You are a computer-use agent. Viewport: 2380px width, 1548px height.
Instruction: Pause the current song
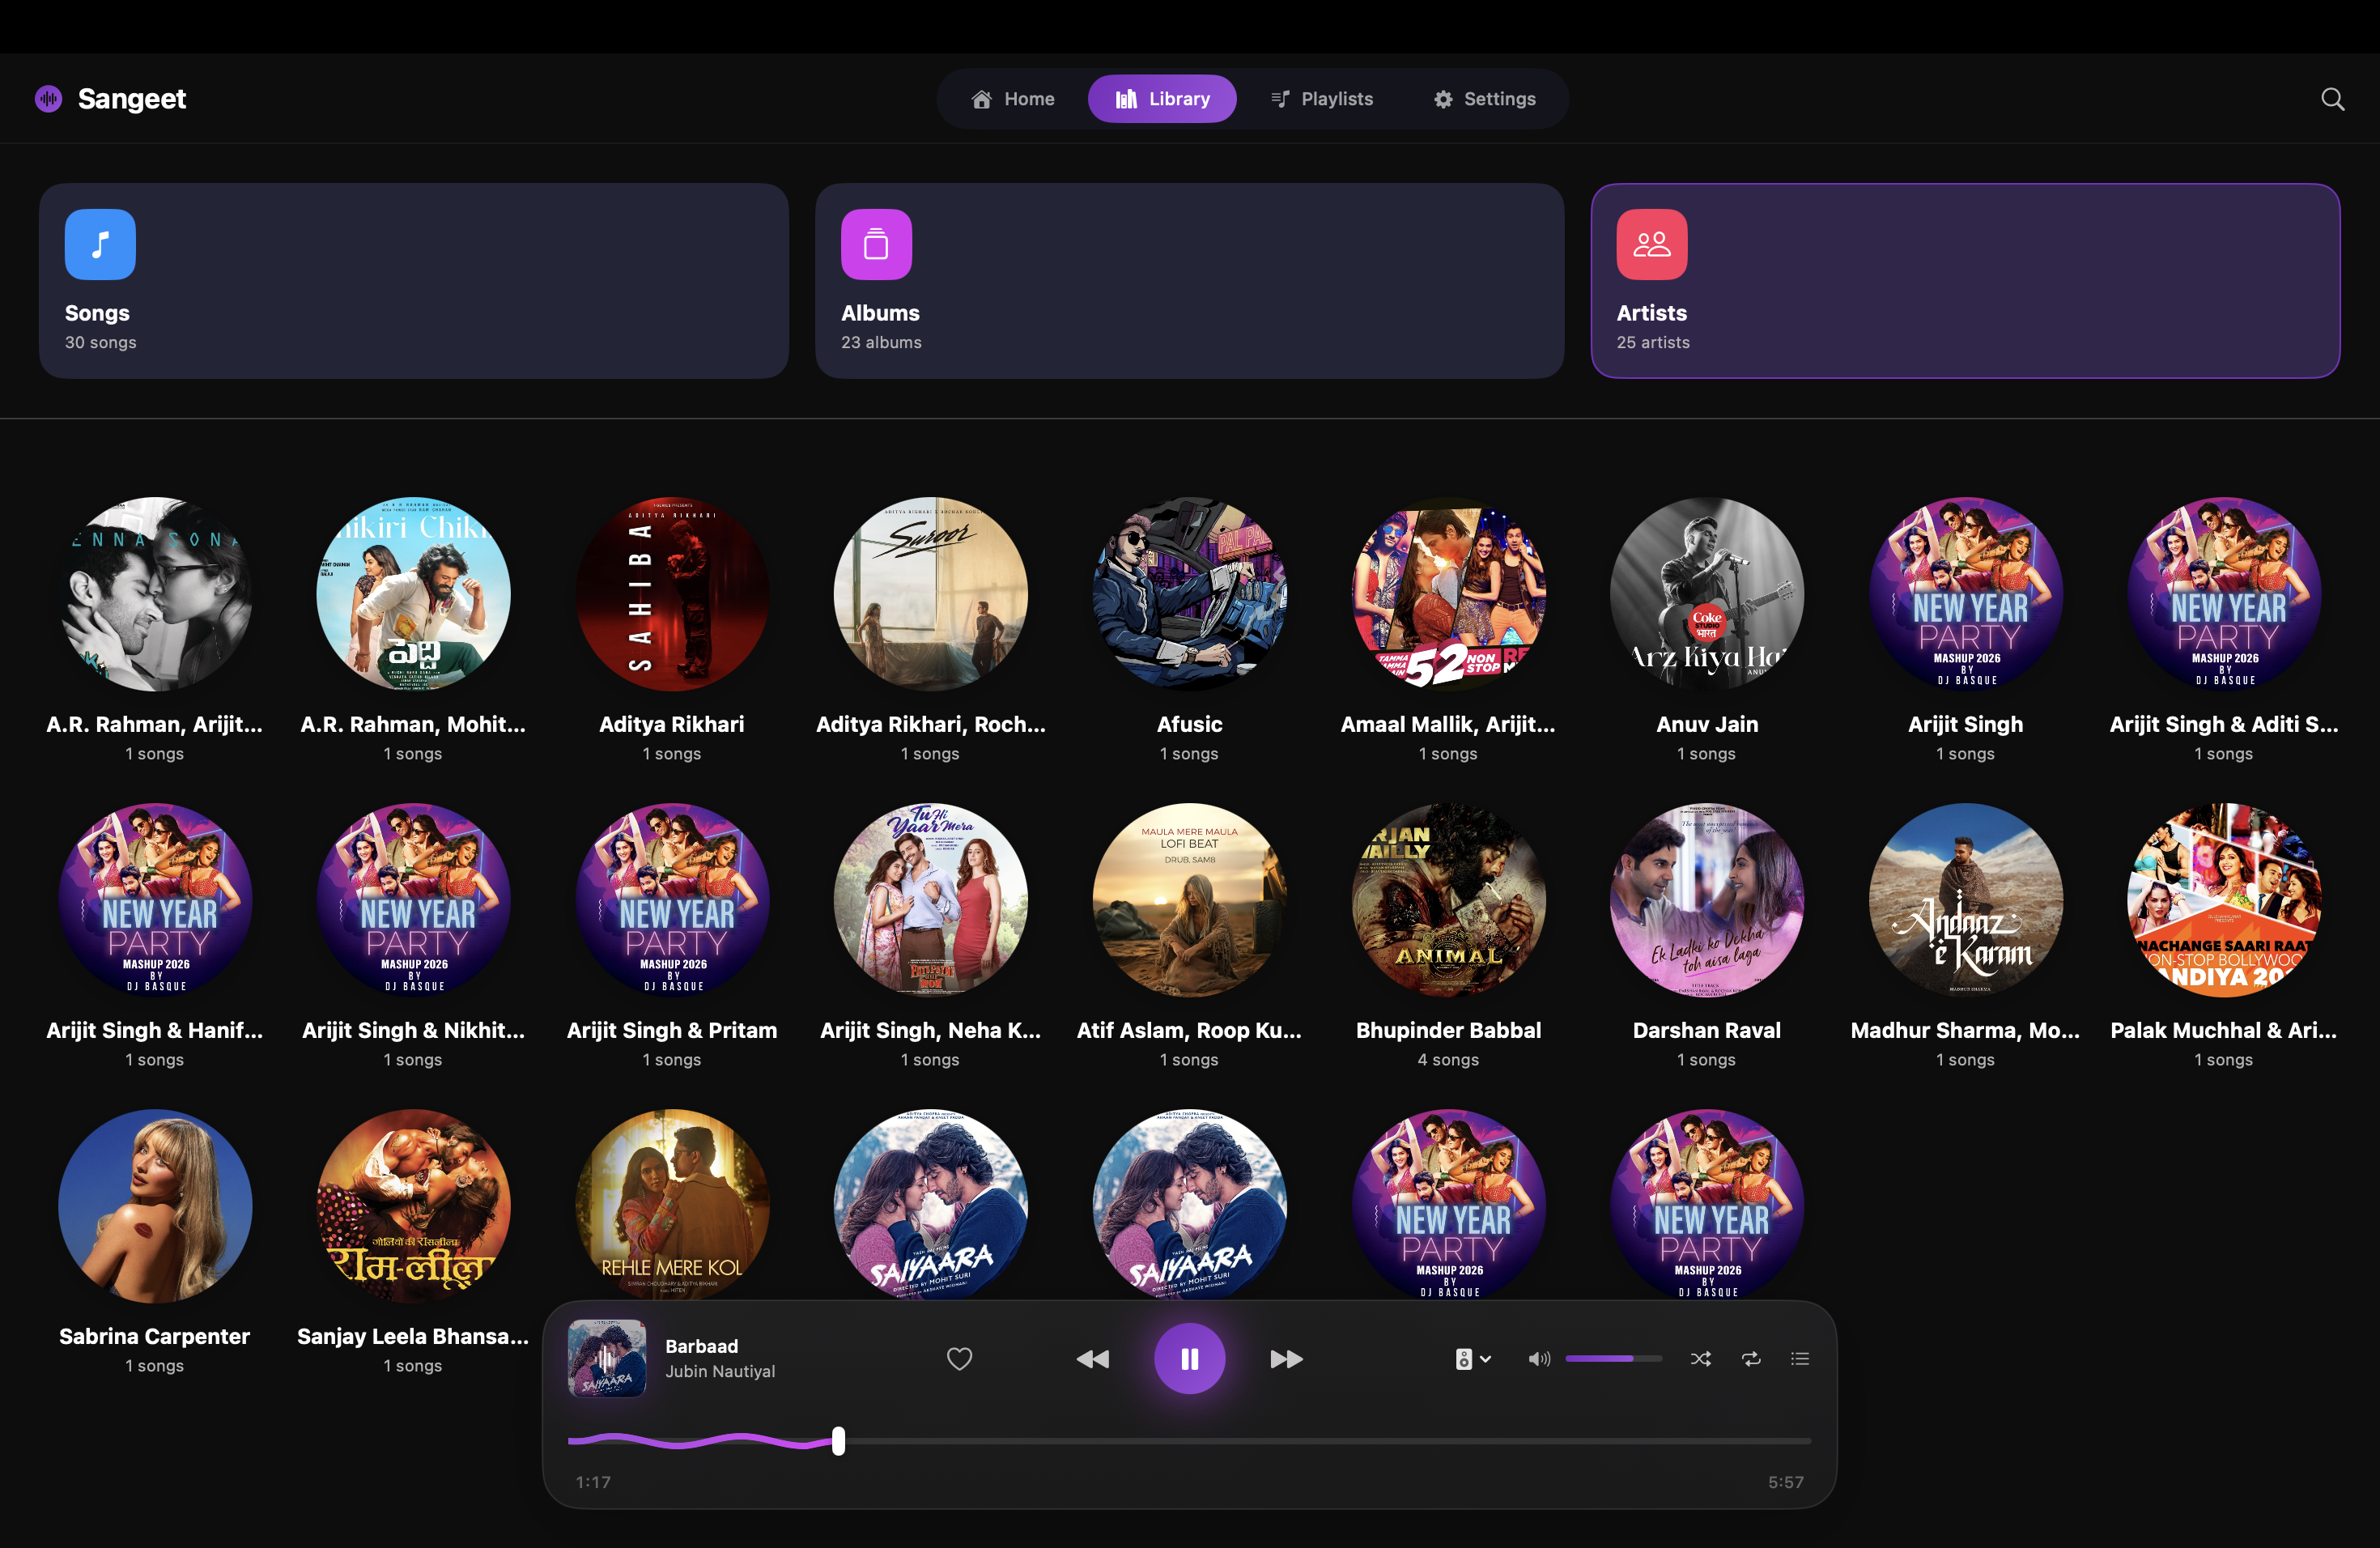1189,1358
